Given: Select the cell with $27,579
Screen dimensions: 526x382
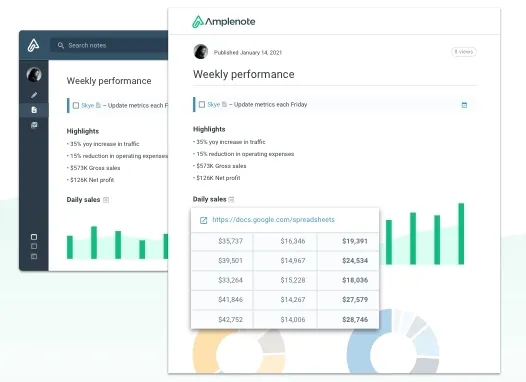Looking at the screenshot, I should [x=348, y=299].
